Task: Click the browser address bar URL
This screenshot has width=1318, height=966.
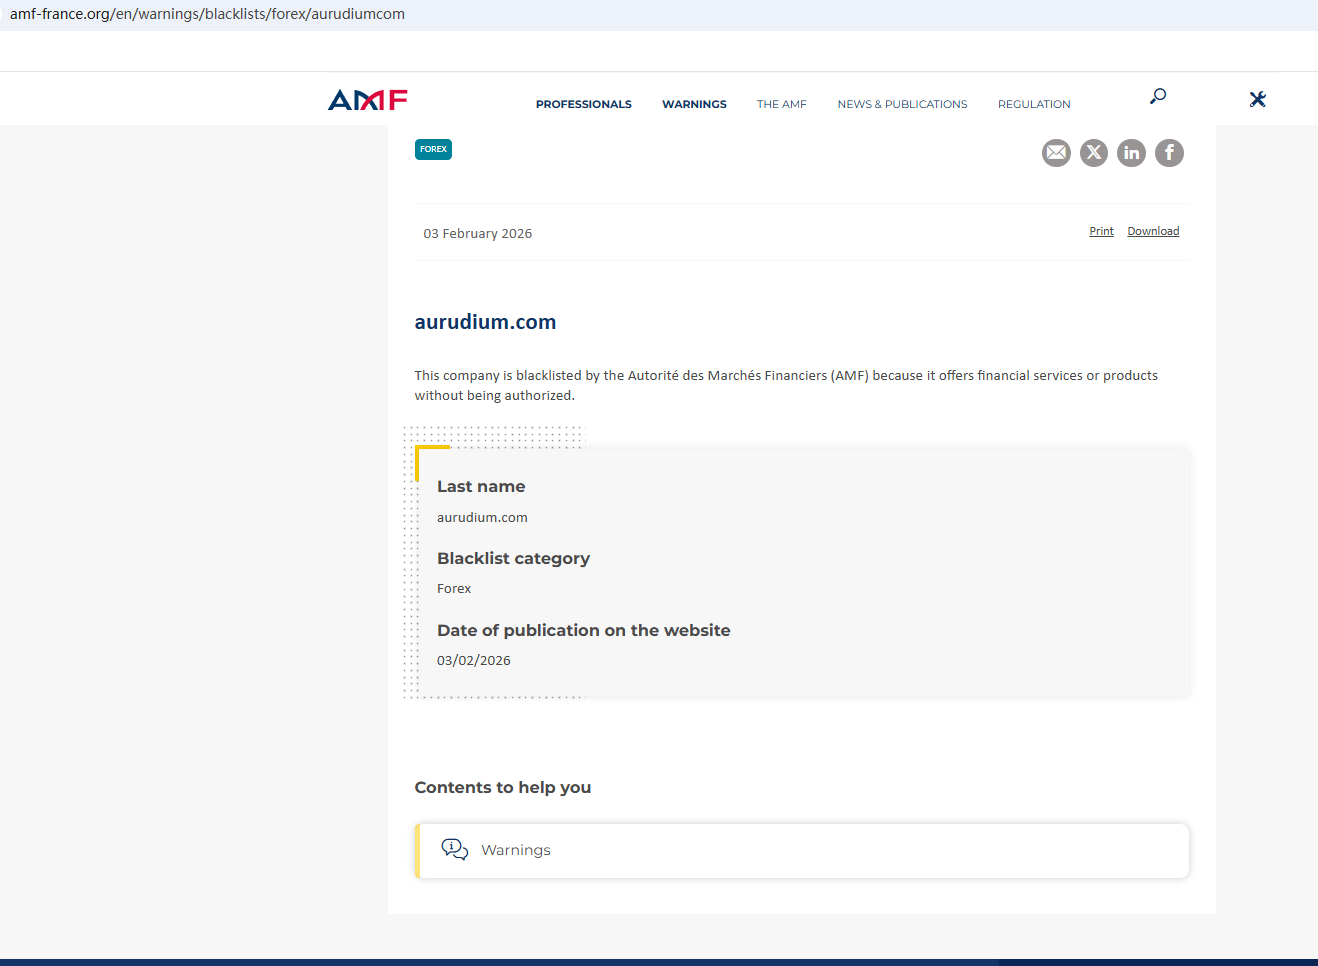Action: [x=208, y=14]
